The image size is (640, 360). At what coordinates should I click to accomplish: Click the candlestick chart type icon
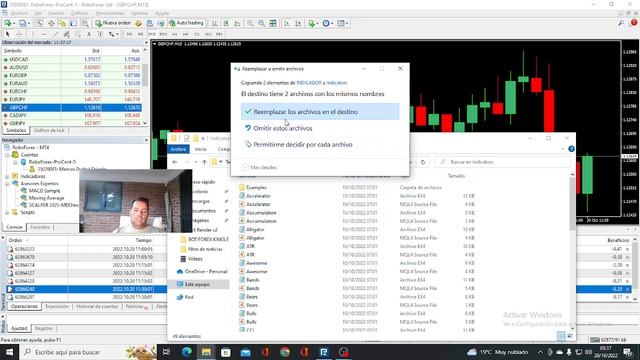tap(226, 23)
